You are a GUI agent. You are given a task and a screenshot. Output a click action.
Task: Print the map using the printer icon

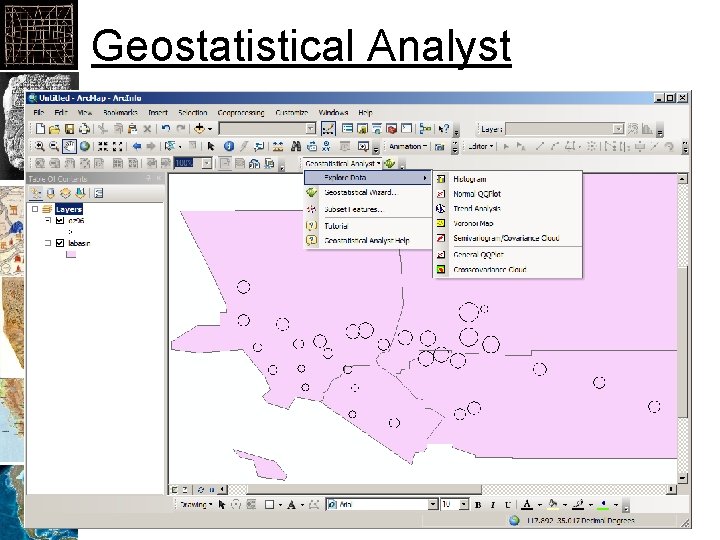tap(84, 129)
